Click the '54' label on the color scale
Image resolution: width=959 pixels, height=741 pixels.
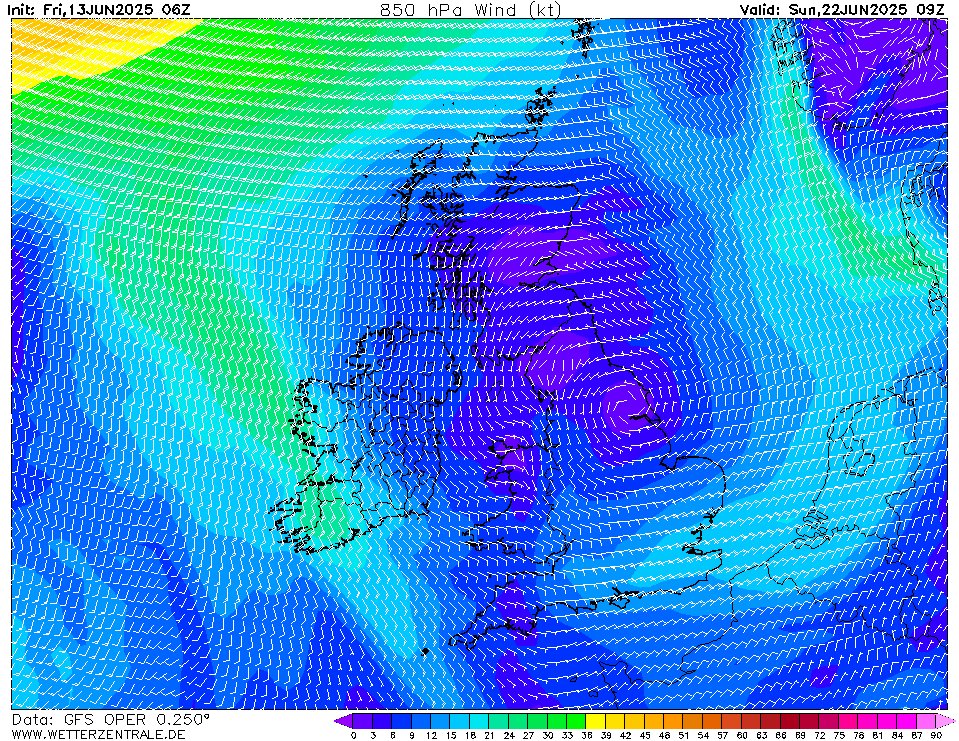pyautogui.click(x=703, y=735)
